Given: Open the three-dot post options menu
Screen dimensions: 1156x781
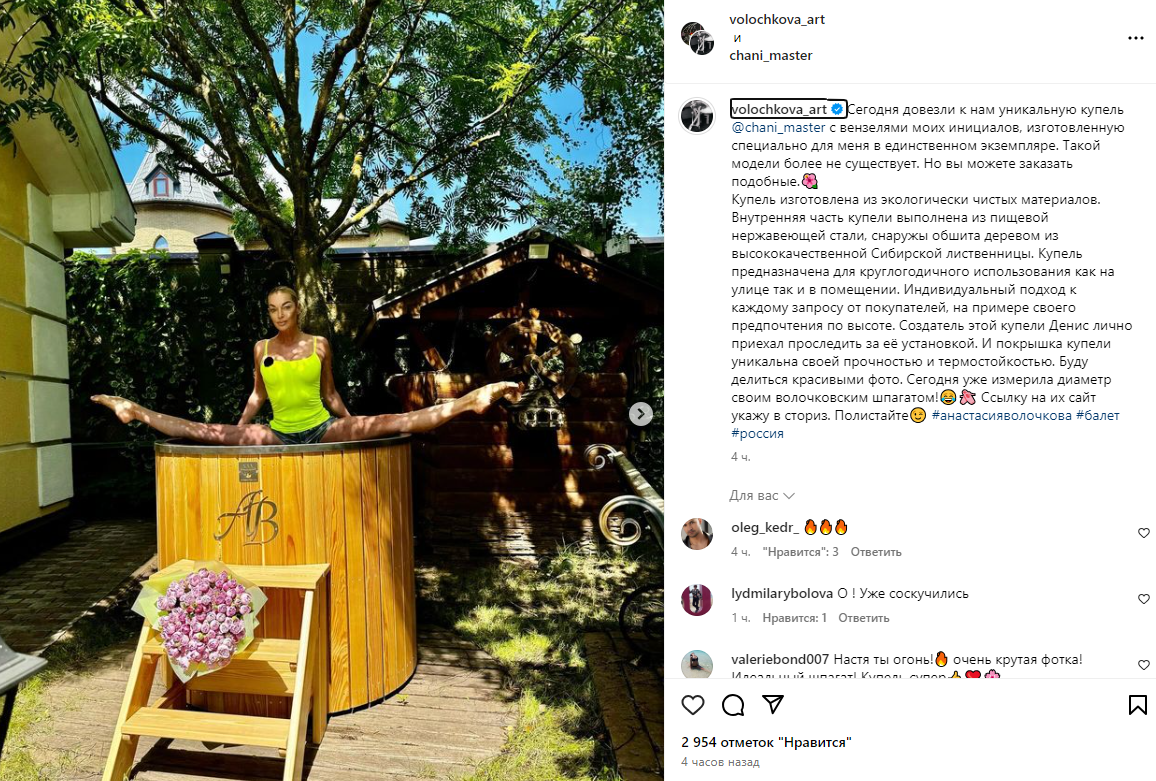Looking at the screenshot, I should pyautogui.click(x=1135, y=38).
